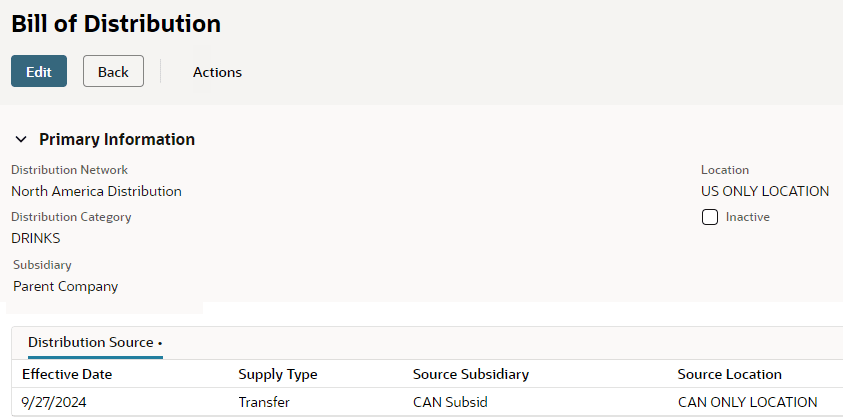Select the Distribution Source tab
This screenshot has height=418, width=843.
point(94,343)
